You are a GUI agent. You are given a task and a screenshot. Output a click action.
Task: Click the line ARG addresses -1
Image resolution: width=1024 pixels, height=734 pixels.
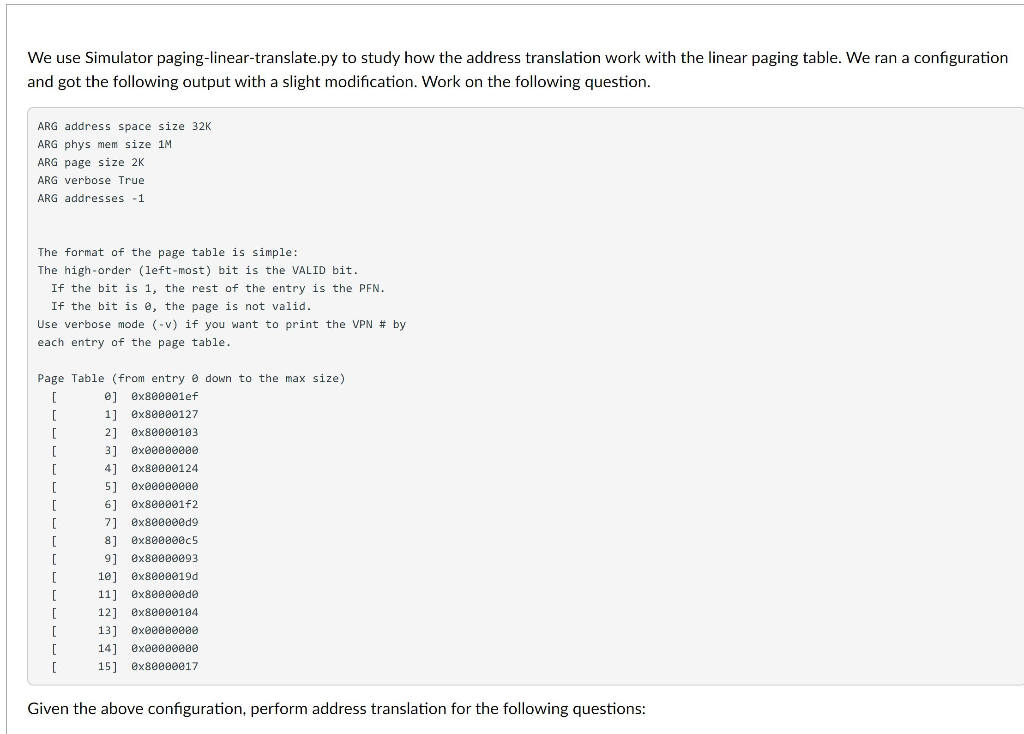click(94, 198)
